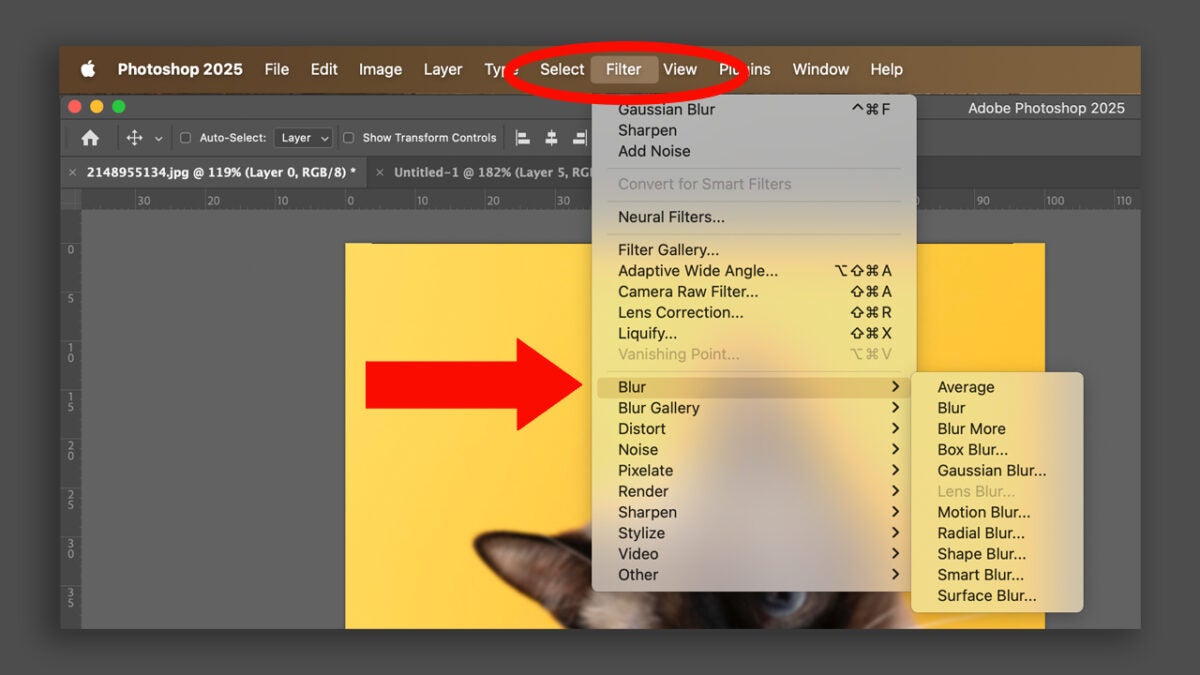Switch to the Untitled-1 document tab
Image resolution: width=1200 pixels, height=675 pixels.
coord(480,172)
